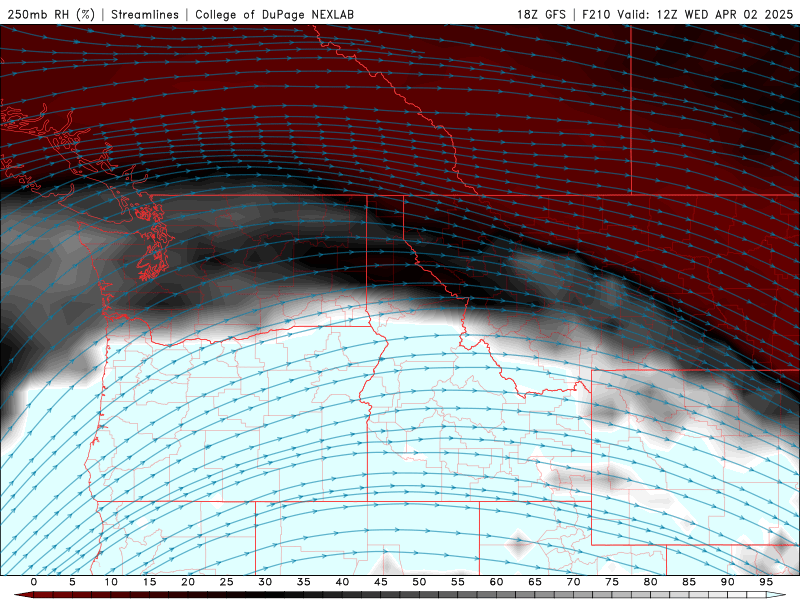Select the "95" legend tick label

pyautogui.click(x=766, y=582)
